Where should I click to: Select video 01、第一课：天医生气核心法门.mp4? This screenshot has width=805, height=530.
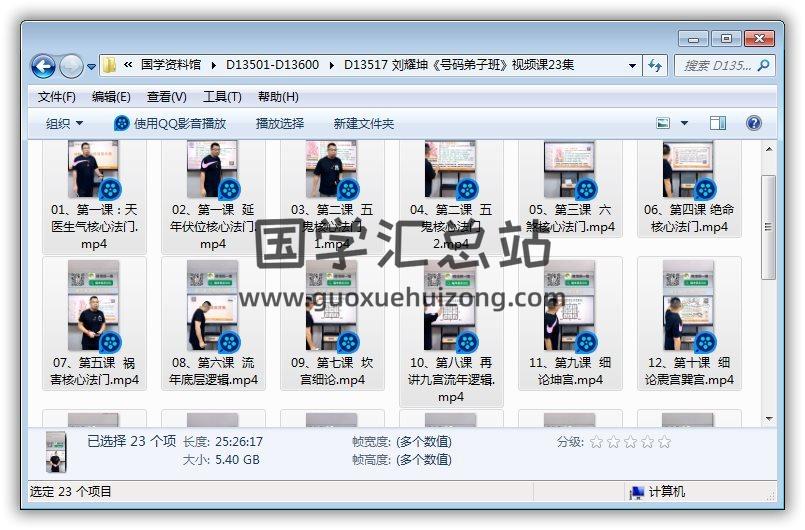[x=94, y=197]
